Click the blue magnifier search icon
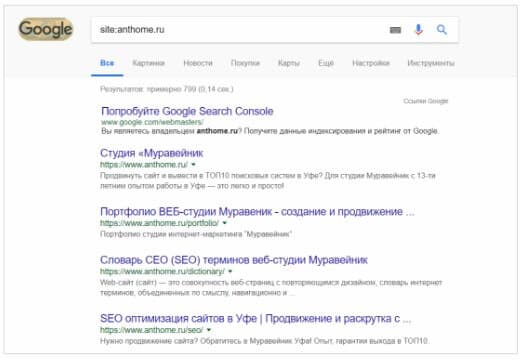The width and height of the screenshot is (521, 360). pyautogui.click(x=442, y=30)
